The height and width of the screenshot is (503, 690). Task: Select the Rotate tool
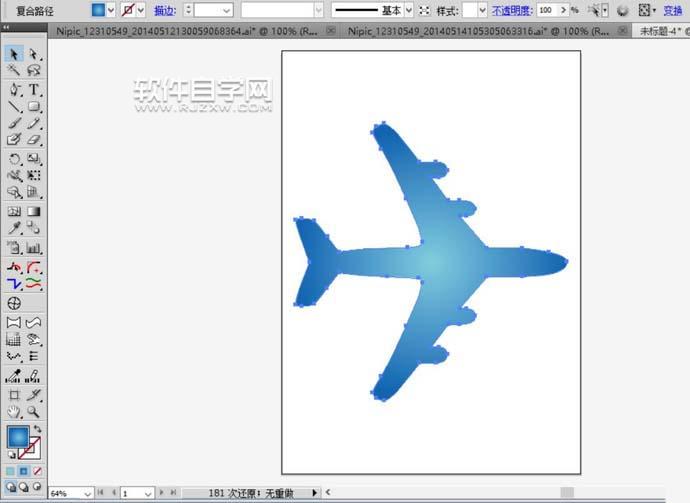[x=14, y=159]
